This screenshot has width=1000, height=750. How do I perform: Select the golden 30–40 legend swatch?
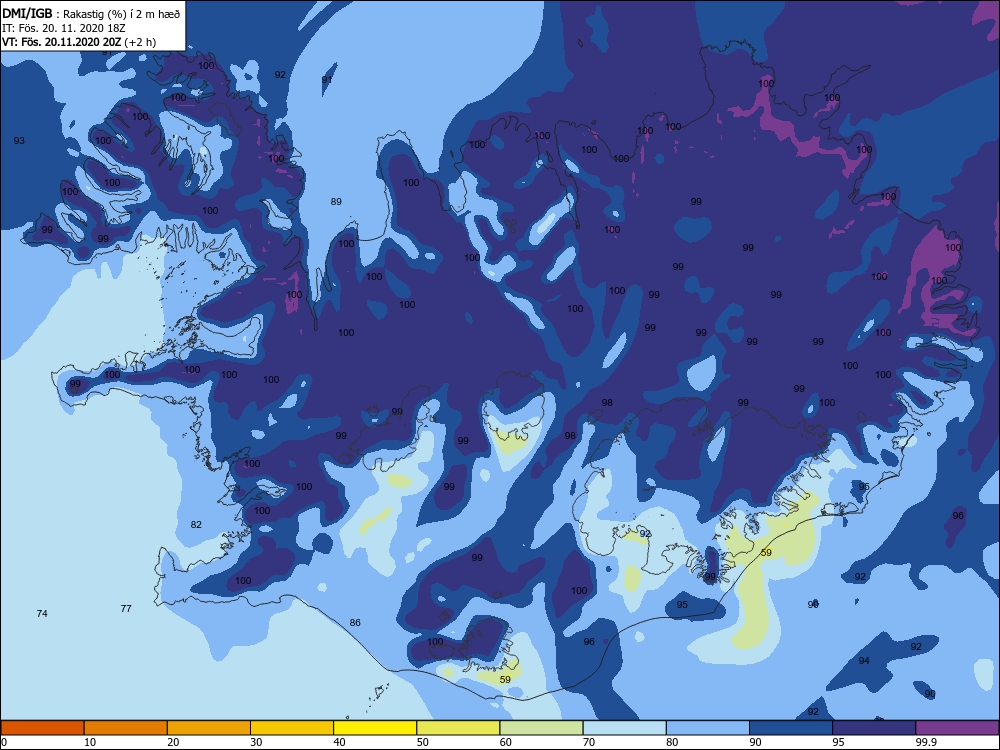pos(292,728)
